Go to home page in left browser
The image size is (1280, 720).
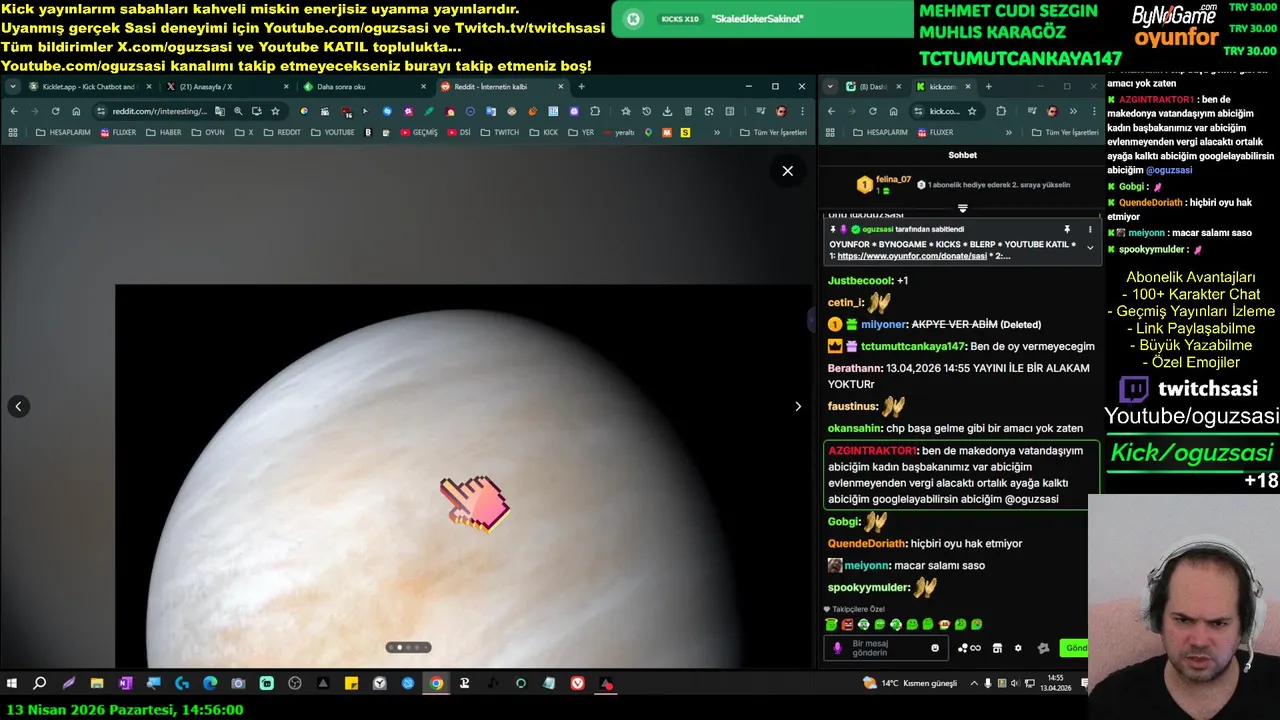coord(76,111)
